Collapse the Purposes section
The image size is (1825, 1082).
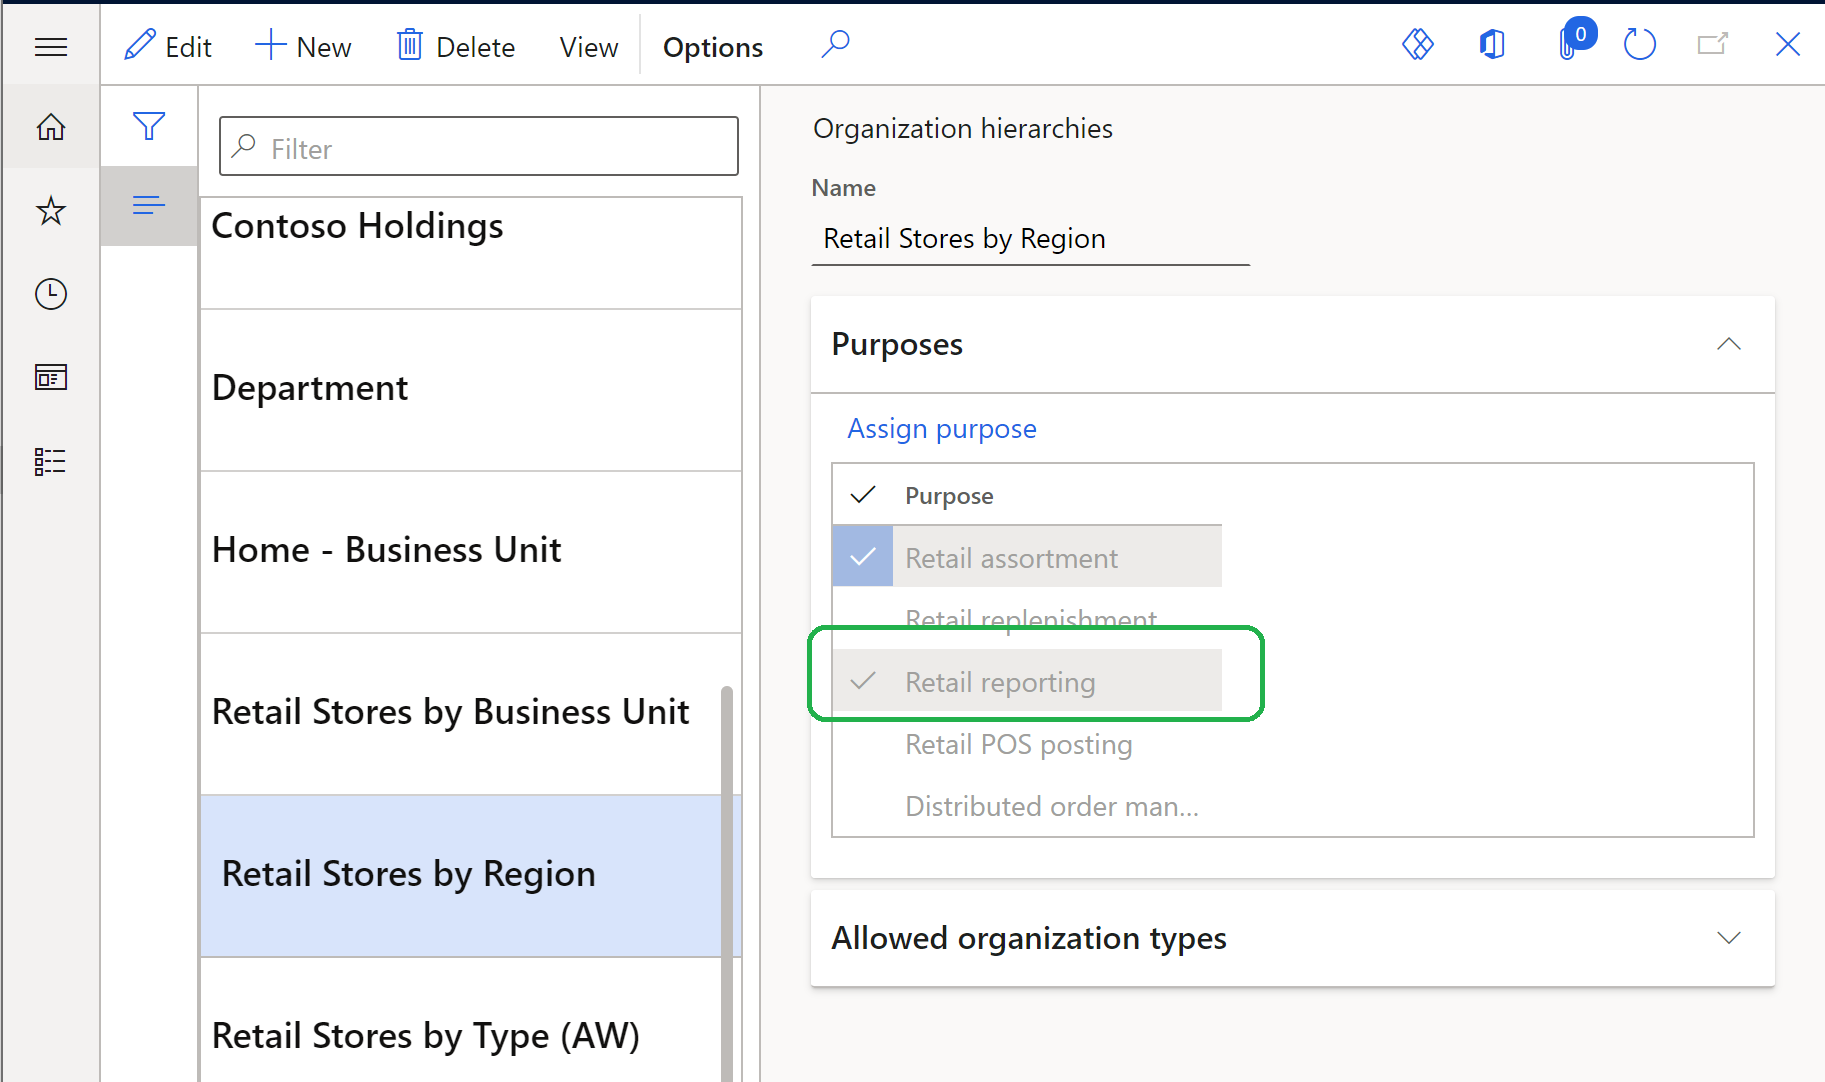[1729, 344]
